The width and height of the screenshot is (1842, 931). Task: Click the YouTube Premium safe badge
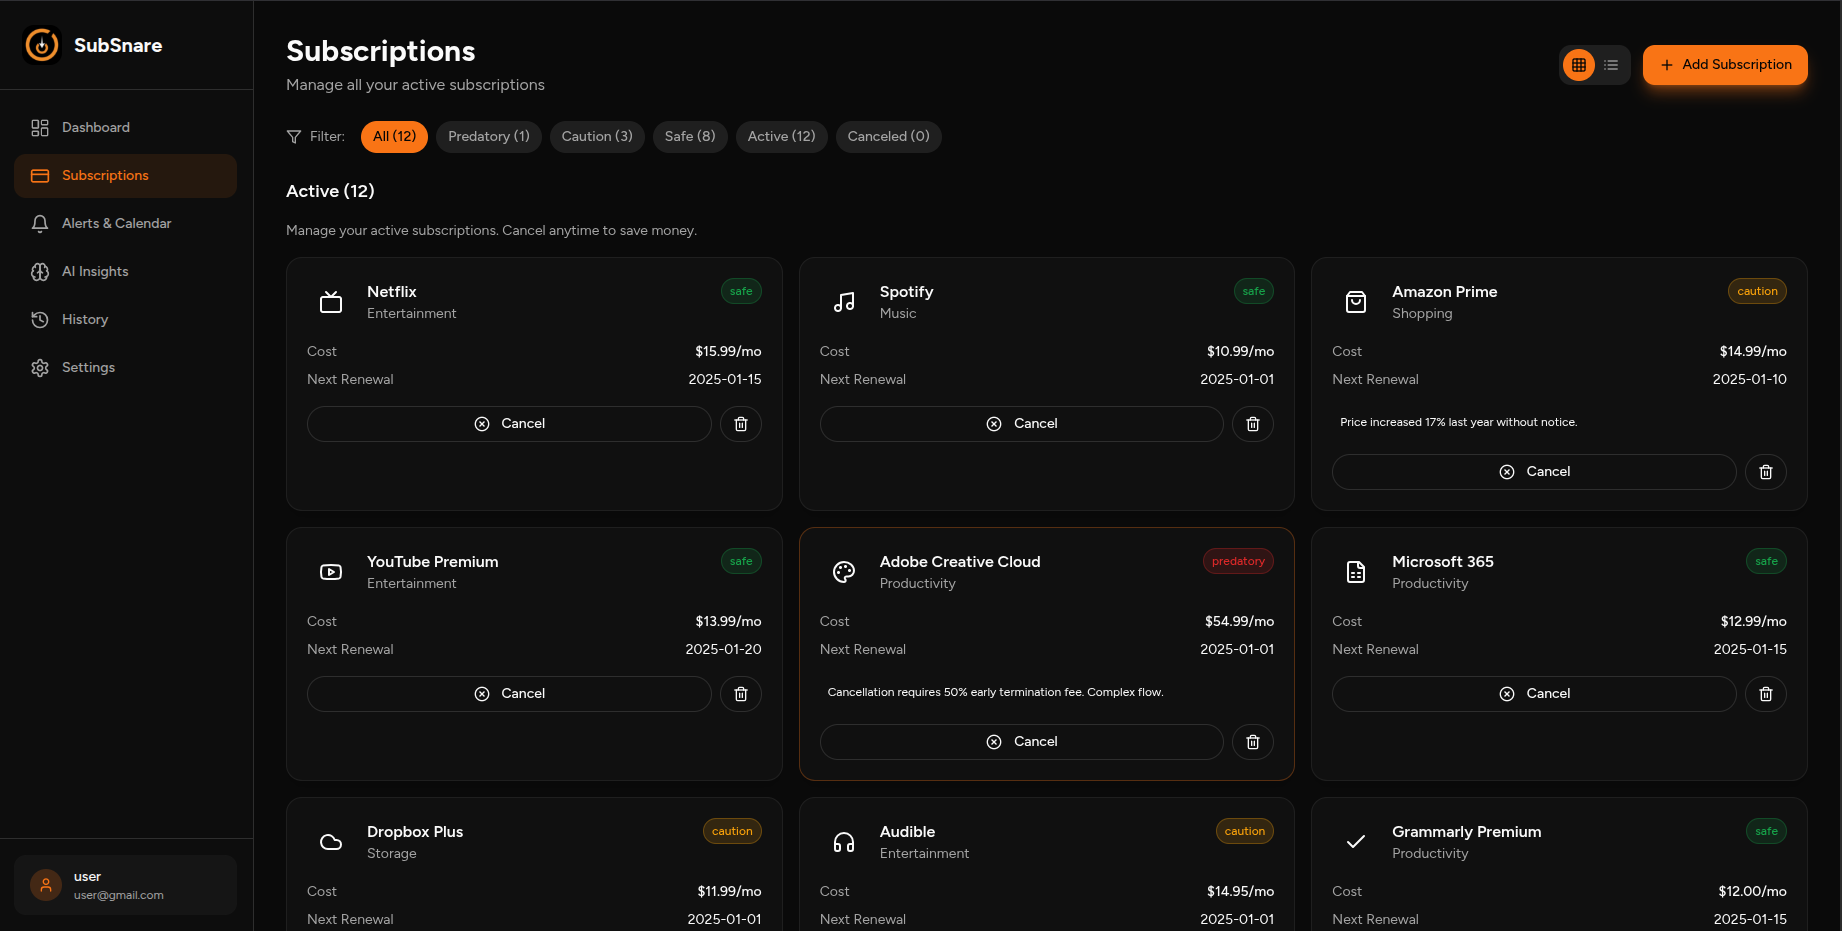click(741, 561)
